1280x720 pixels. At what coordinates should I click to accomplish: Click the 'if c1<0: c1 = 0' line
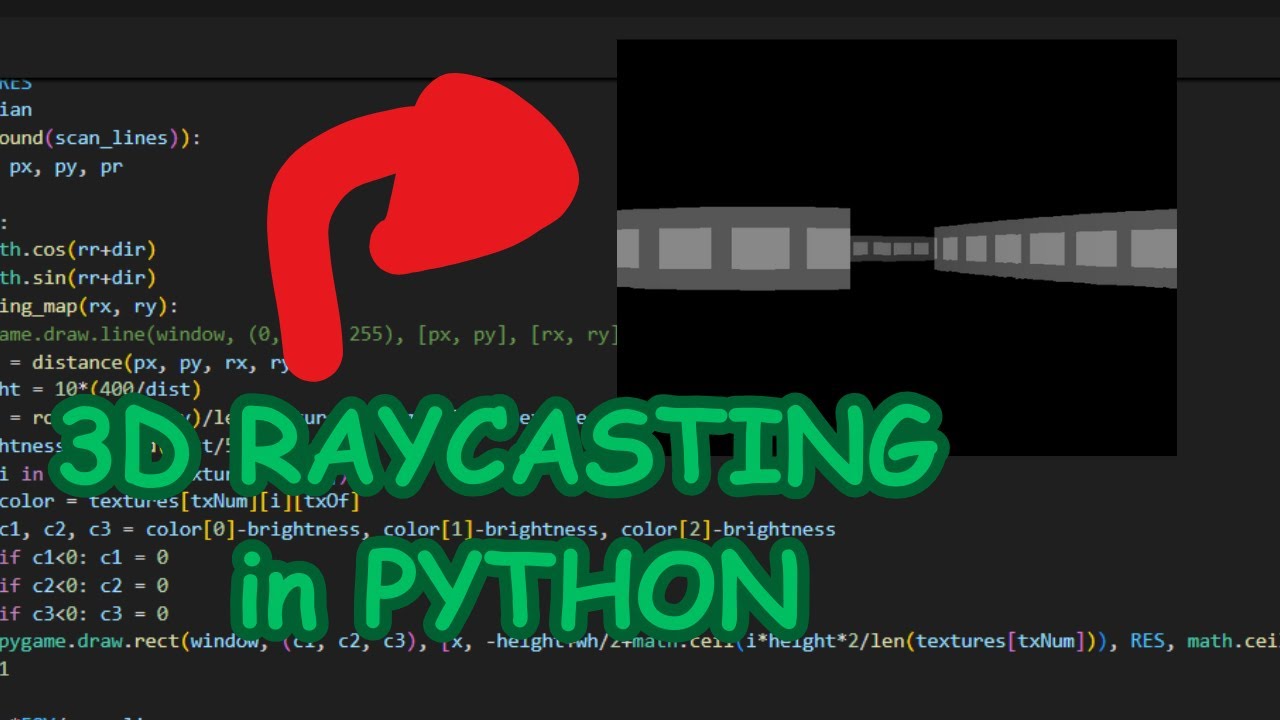[x=84, y=557]
